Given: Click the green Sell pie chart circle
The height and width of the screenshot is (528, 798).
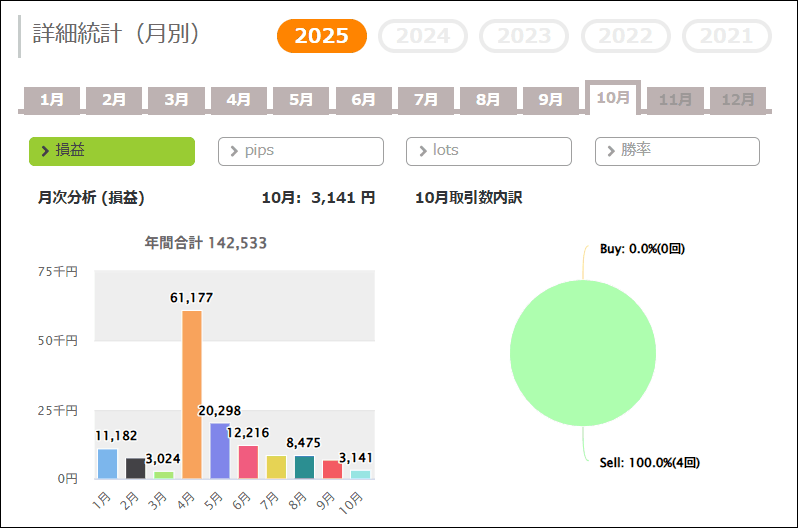Looking at the screenshot, I should (583, 353).
